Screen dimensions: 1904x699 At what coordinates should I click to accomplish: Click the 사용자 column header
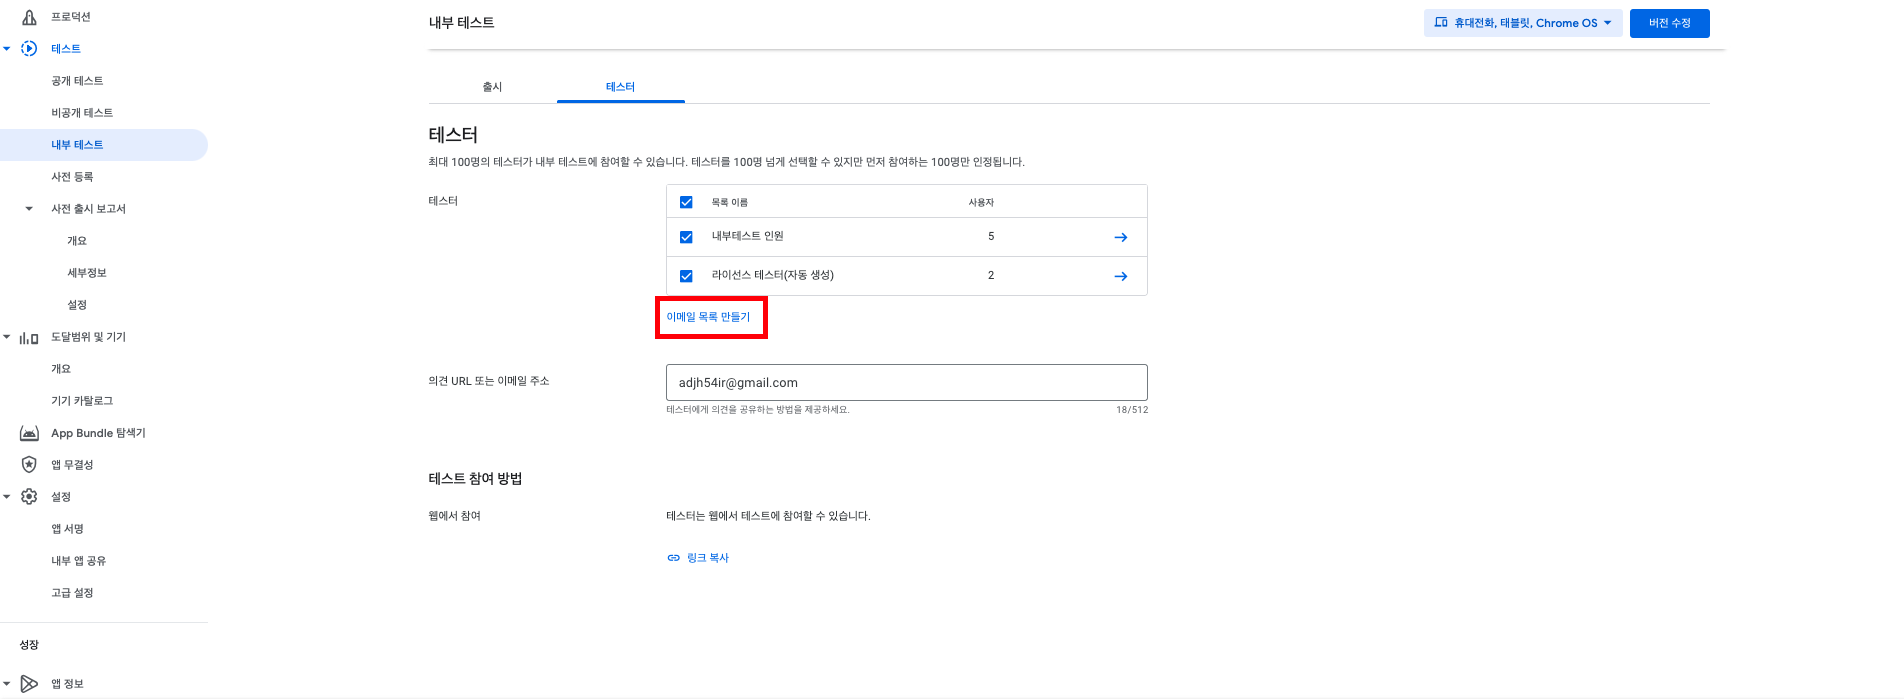point(981,202)
